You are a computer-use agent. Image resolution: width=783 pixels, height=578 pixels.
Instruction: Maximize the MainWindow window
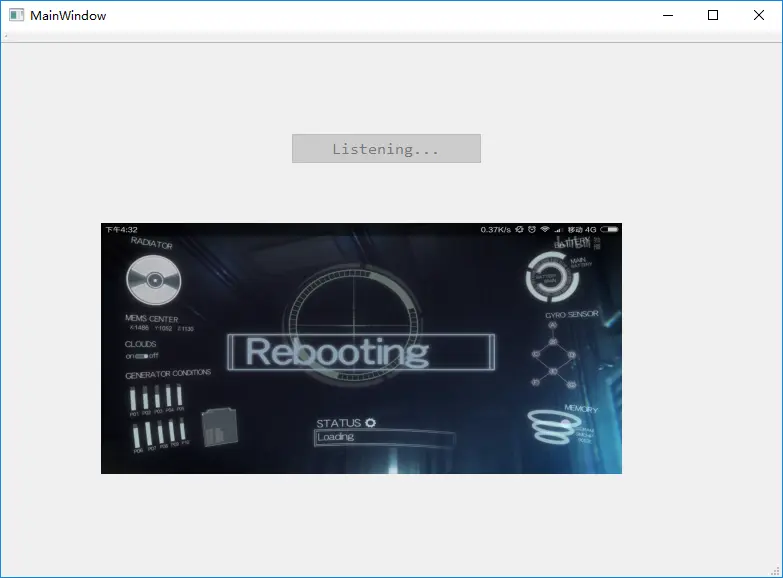pos(713,15)
